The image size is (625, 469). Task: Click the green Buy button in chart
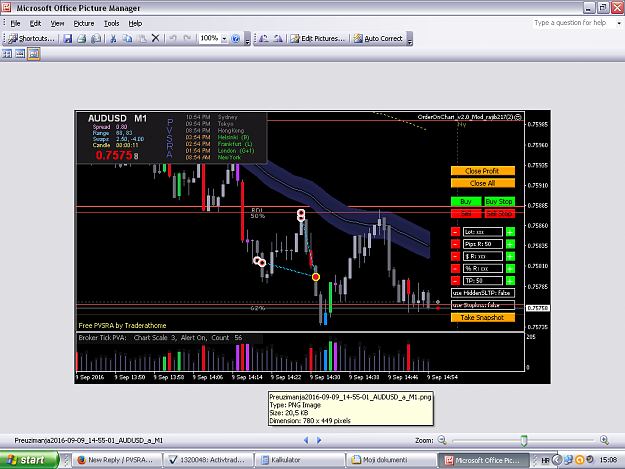pos(466,202)
